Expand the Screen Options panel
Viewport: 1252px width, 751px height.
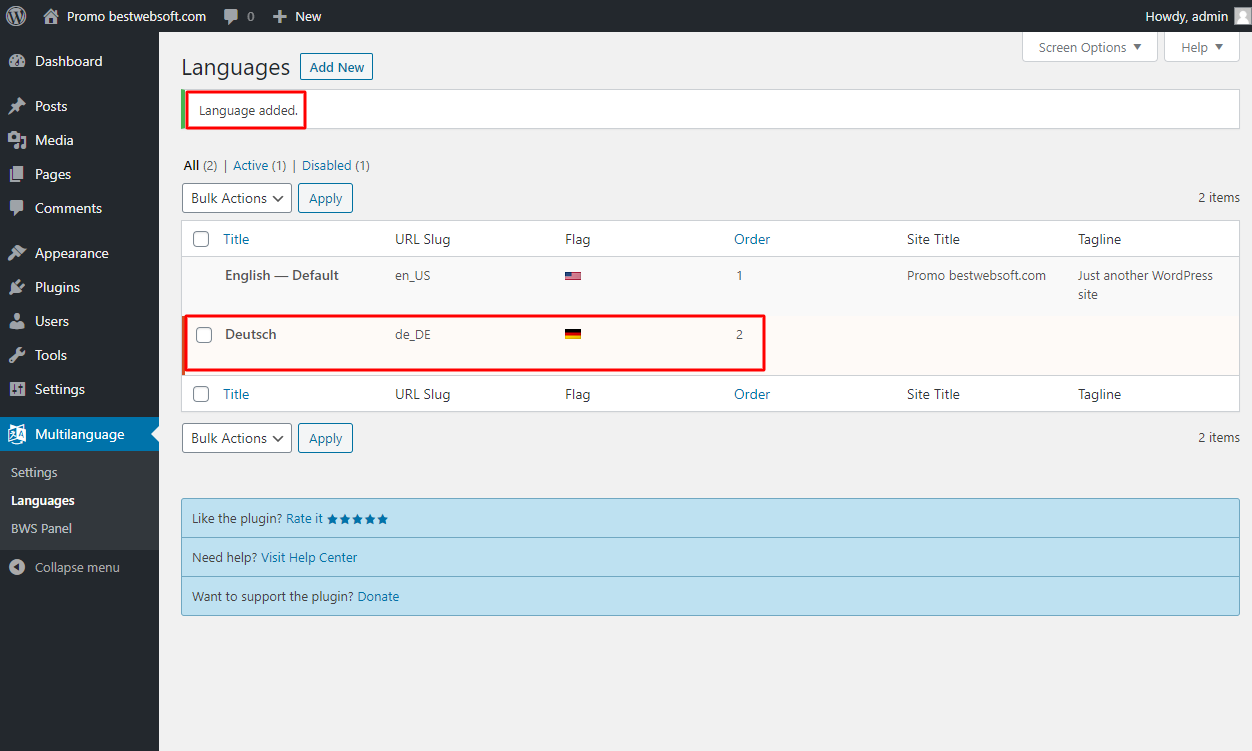coord(1090,47)
